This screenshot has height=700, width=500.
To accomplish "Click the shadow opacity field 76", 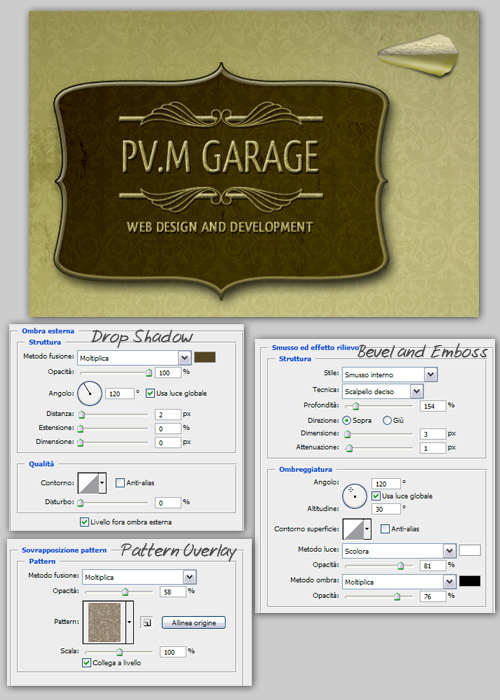I will coord(433,596).
